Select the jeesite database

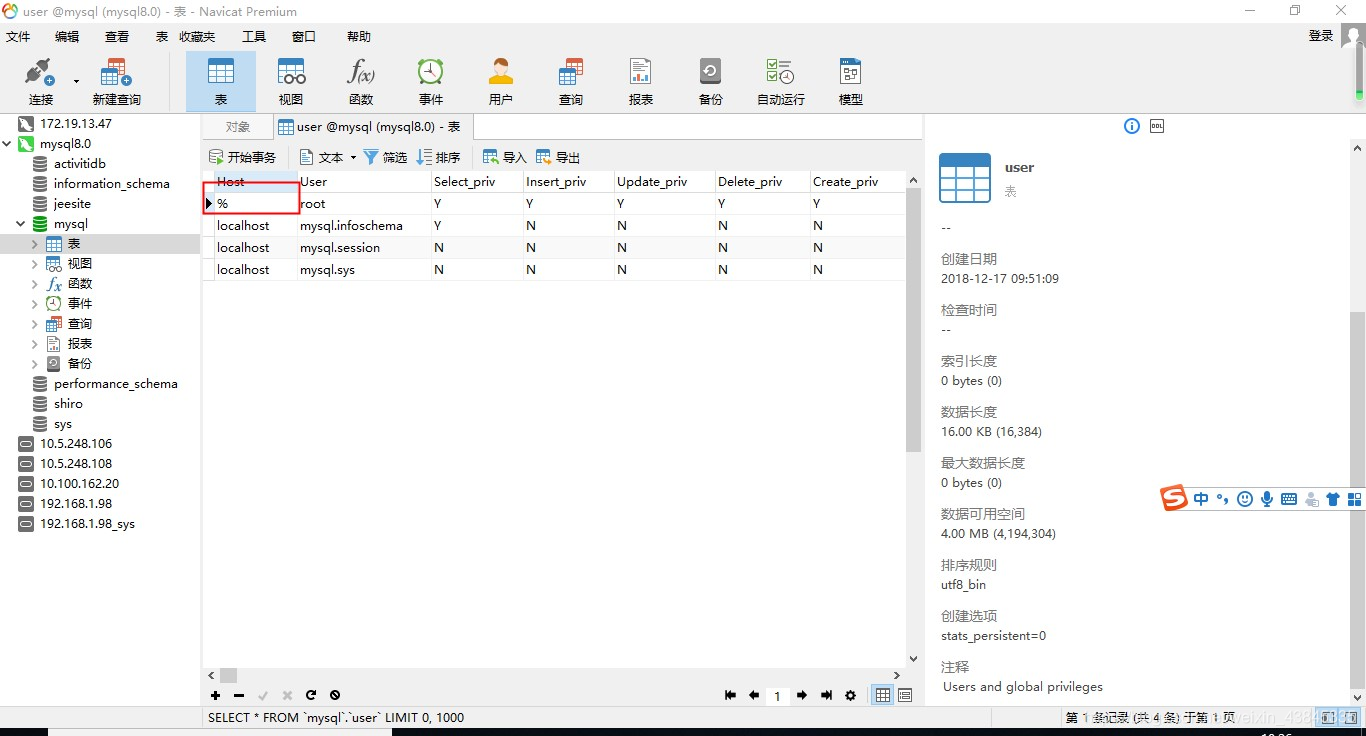(72, 204)
